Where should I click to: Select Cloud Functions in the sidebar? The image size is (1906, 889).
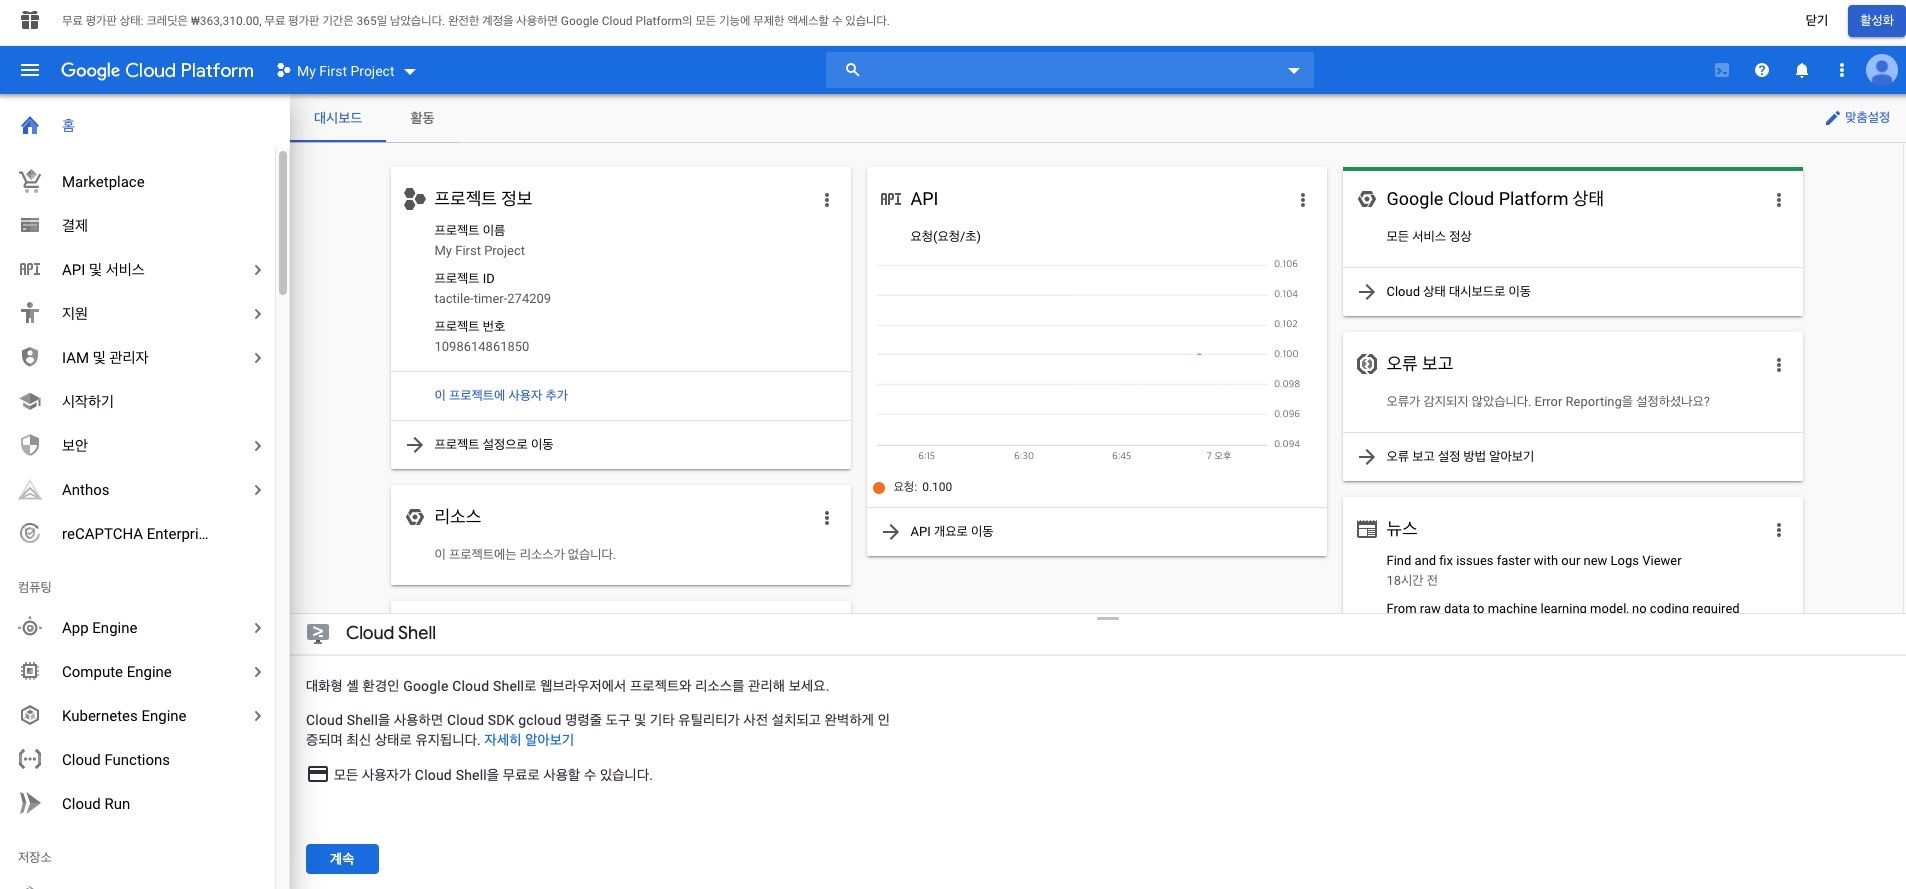[x=116, y=760]
